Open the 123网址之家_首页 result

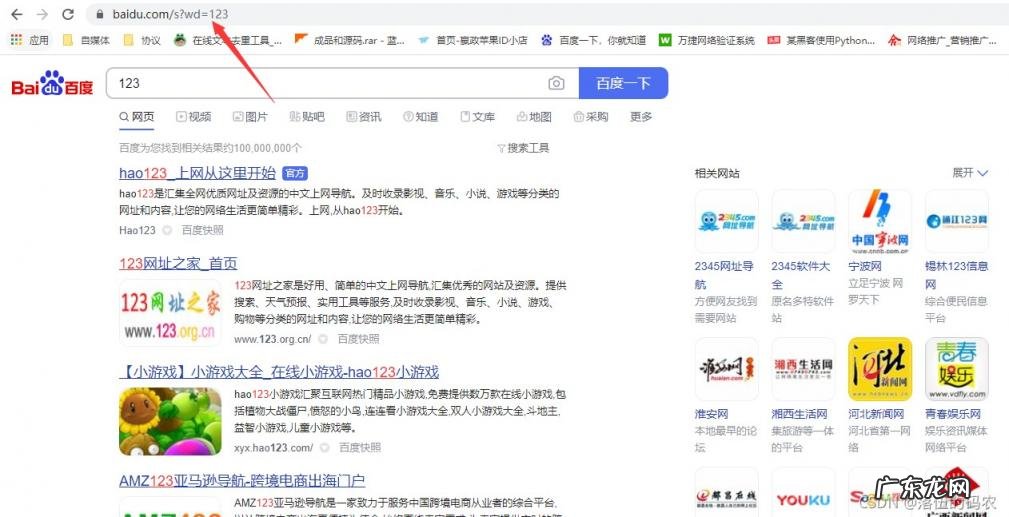[178, 263]
